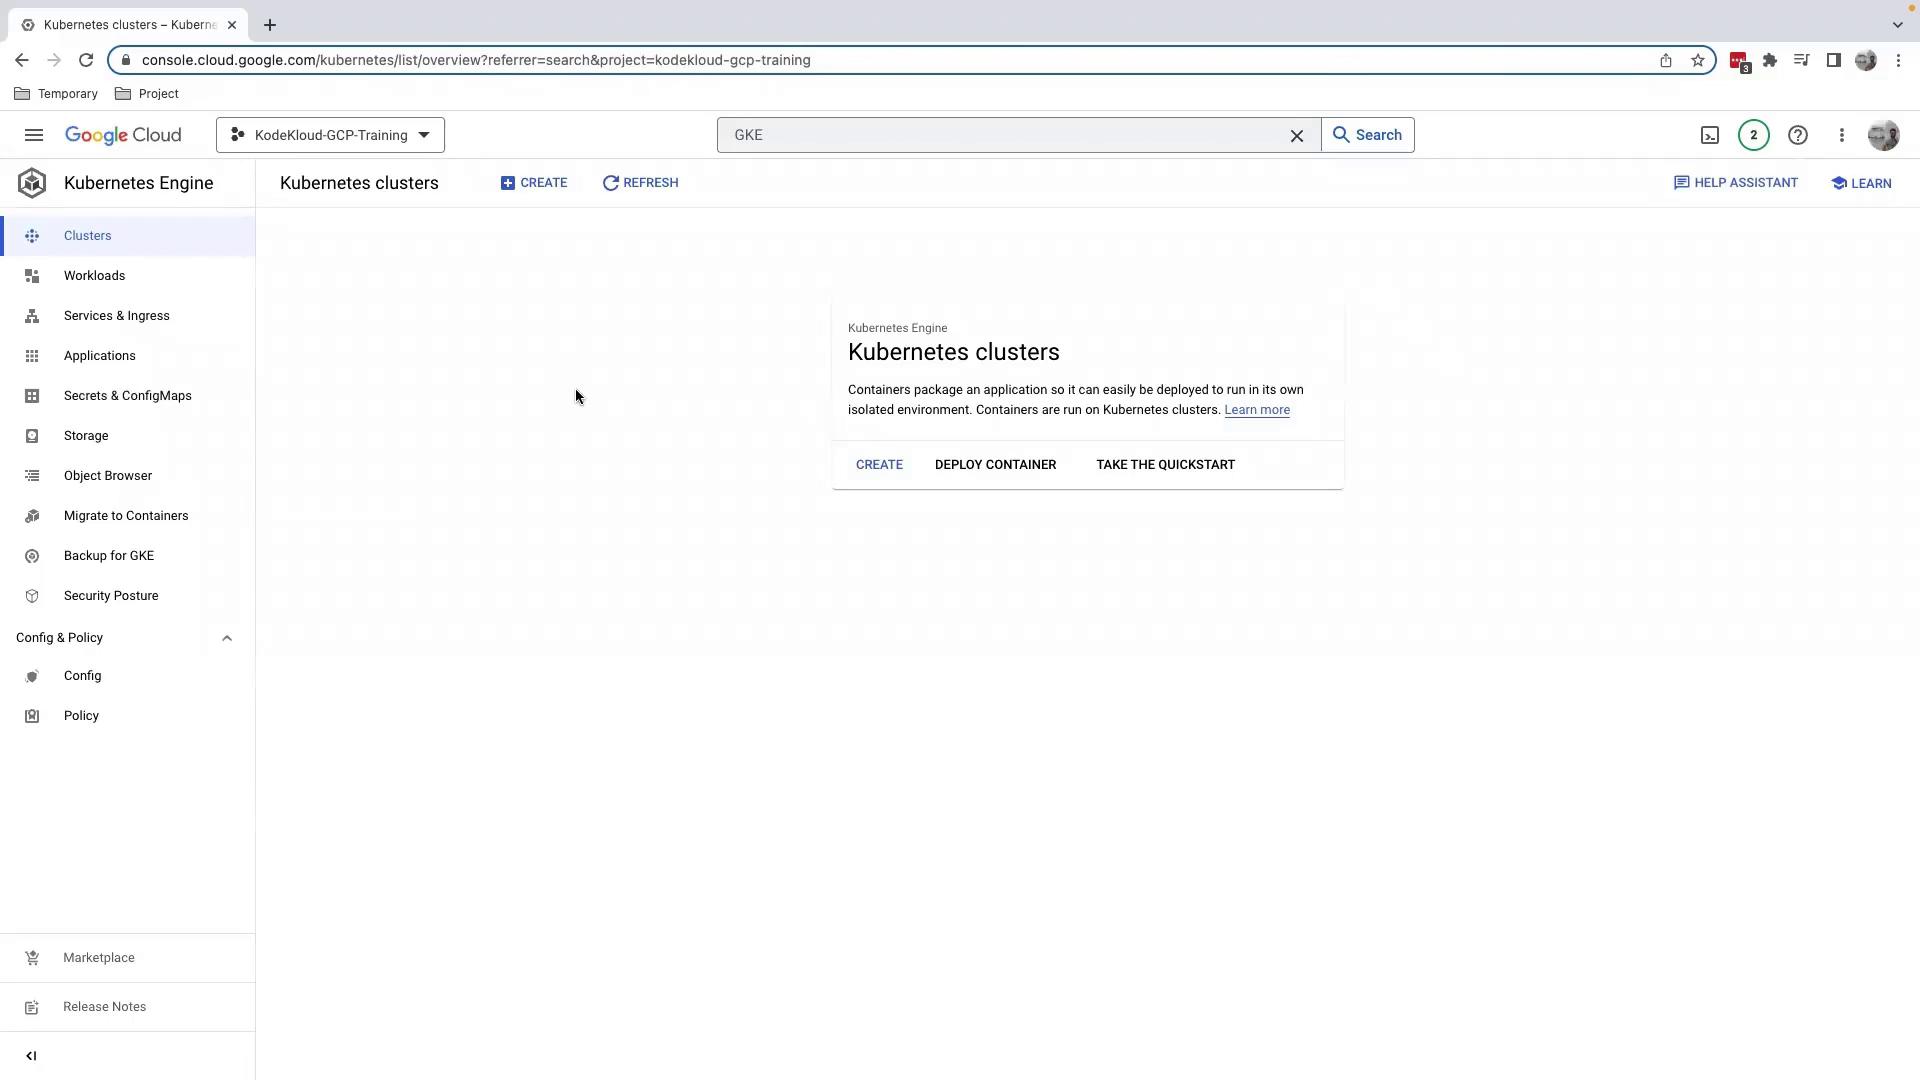Open the three-dot settings menu in header

coord(1841,135)
